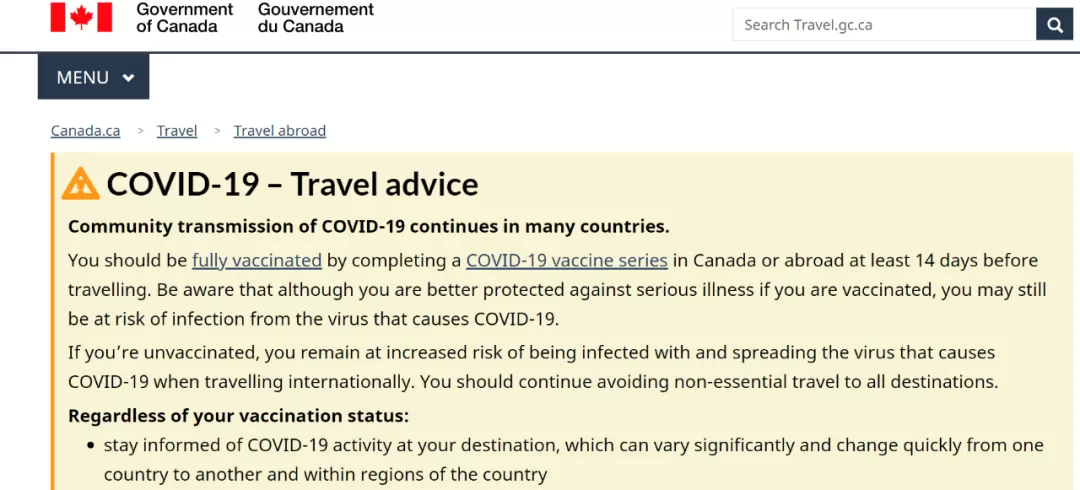
Task: Expand the MENU chevron arrow
Action: point(128,78)
